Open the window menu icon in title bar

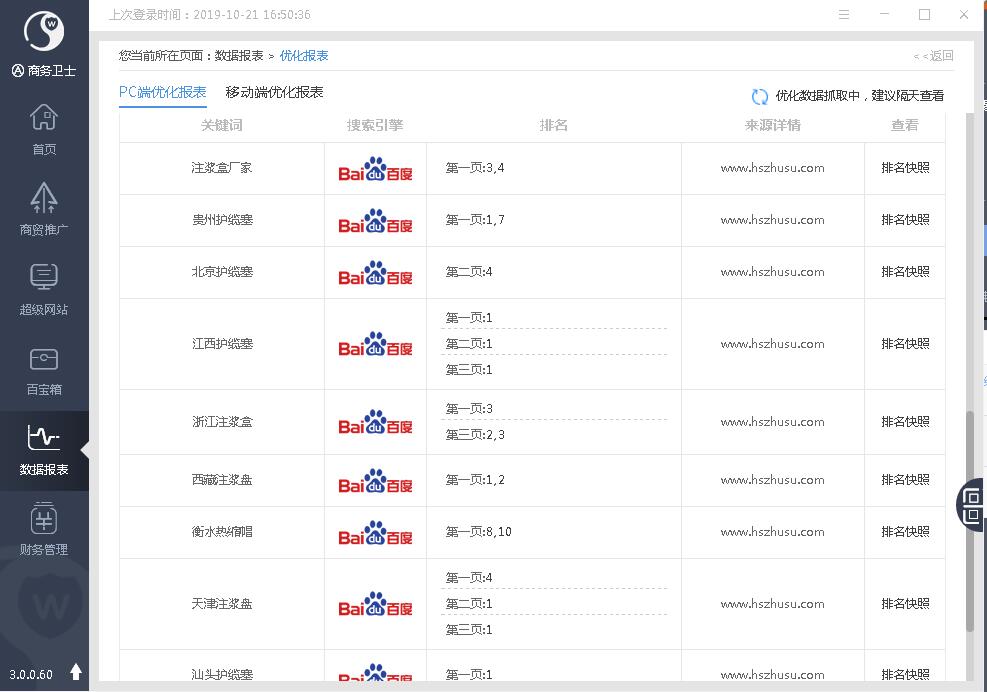(x=845, y=15)
